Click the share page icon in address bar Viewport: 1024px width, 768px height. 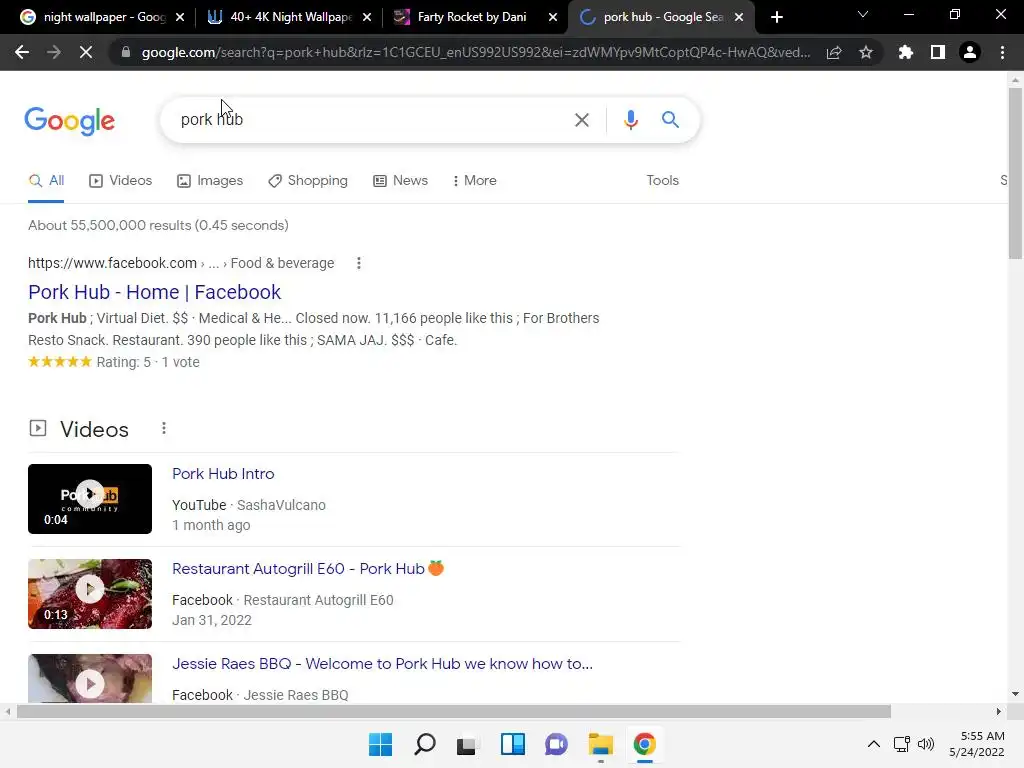pos(833,53)
